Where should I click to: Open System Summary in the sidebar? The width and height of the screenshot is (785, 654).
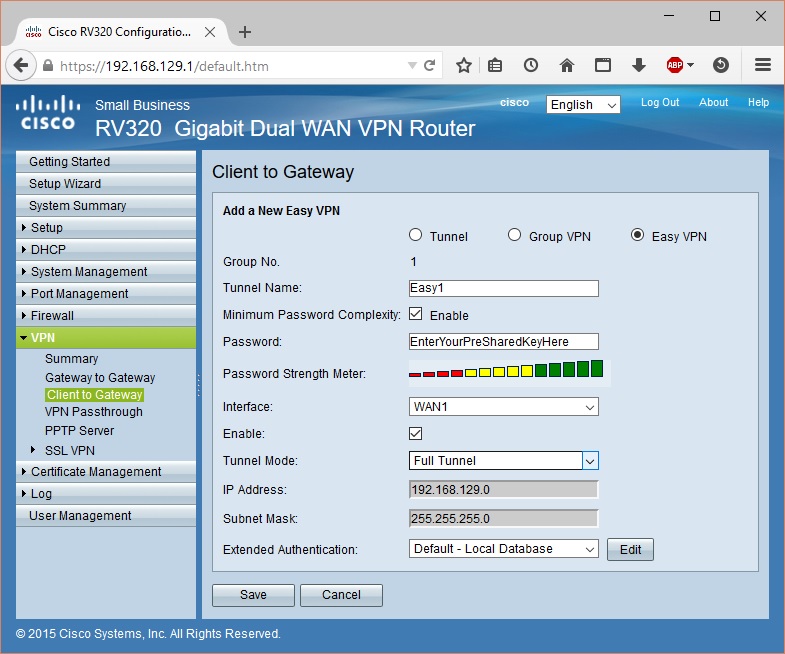[106, 206]
